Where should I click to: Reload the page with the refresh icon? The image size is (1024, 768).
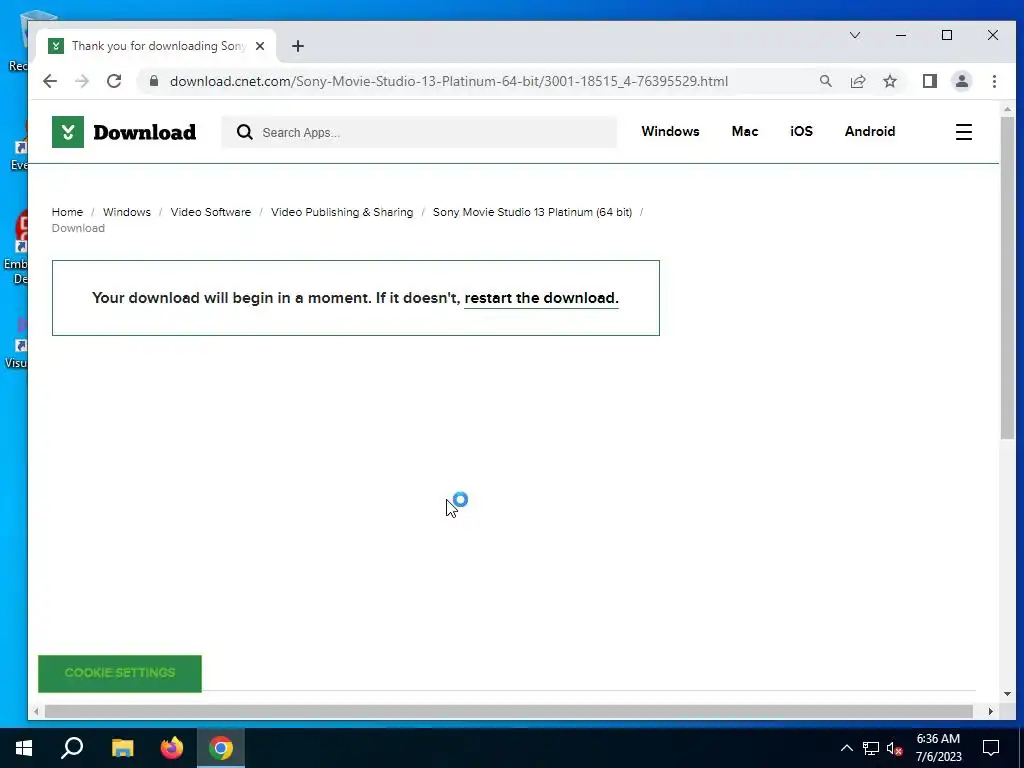[114, 81]
